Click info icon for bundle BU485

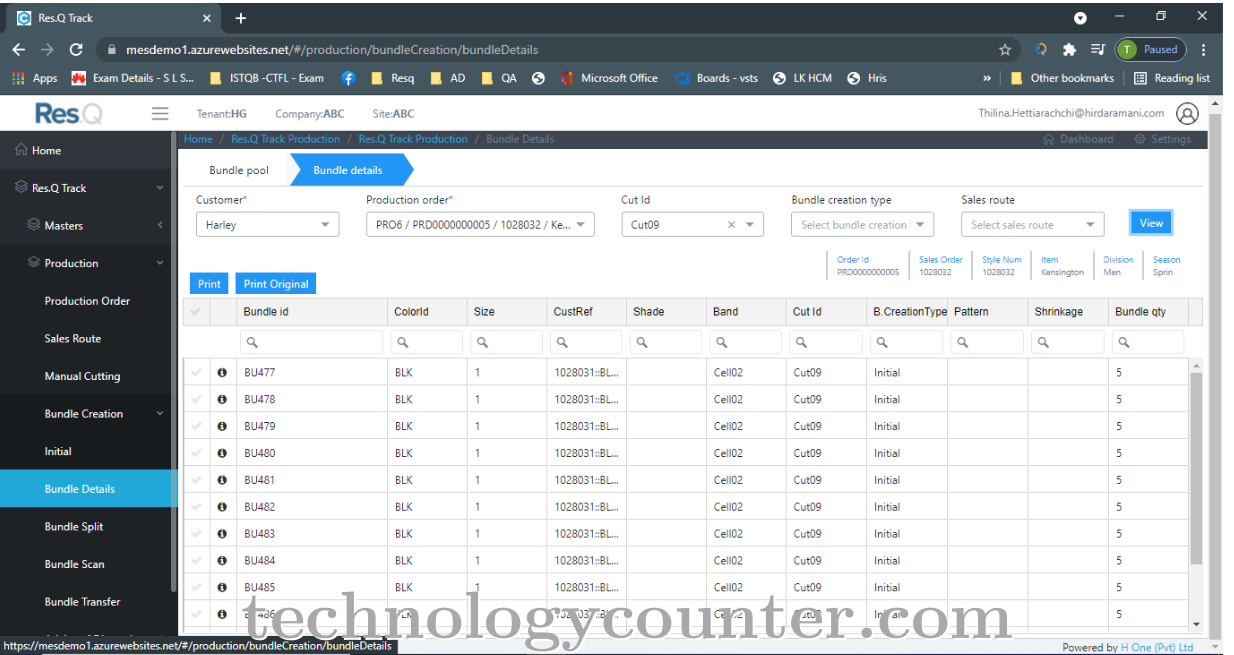tap(222, 588)
